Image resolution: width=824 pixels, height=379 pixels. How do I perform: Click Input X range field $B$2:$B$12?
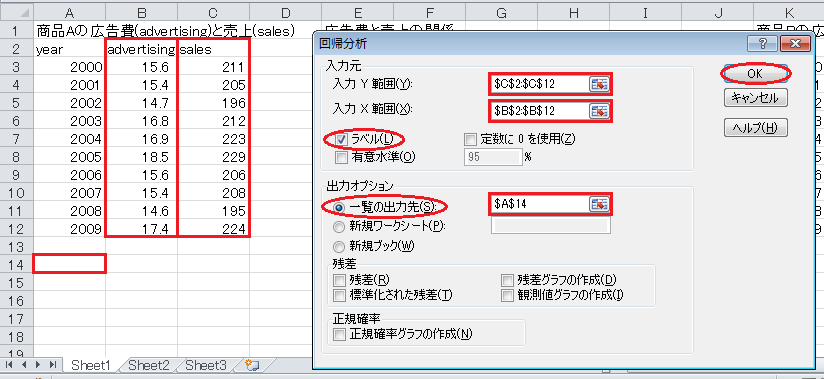[x=539, y=110]
